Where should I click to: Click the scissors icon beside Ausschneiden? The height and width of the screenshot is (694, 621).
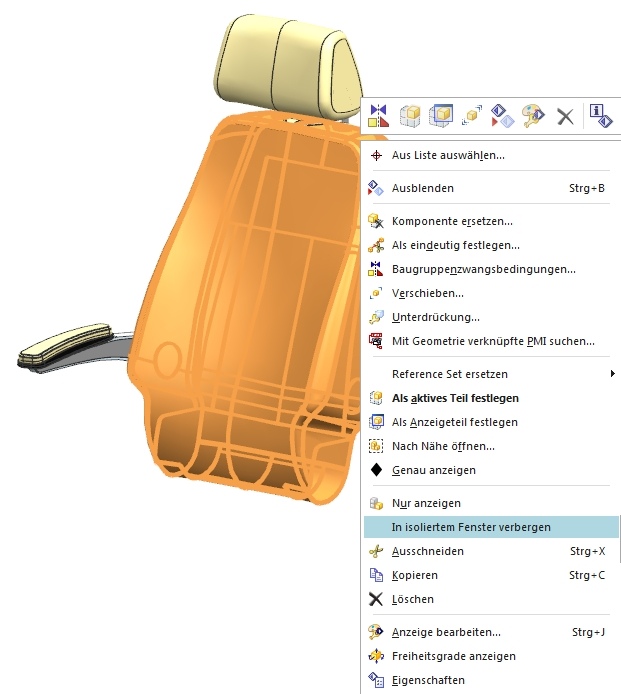(x=376, y=551)
